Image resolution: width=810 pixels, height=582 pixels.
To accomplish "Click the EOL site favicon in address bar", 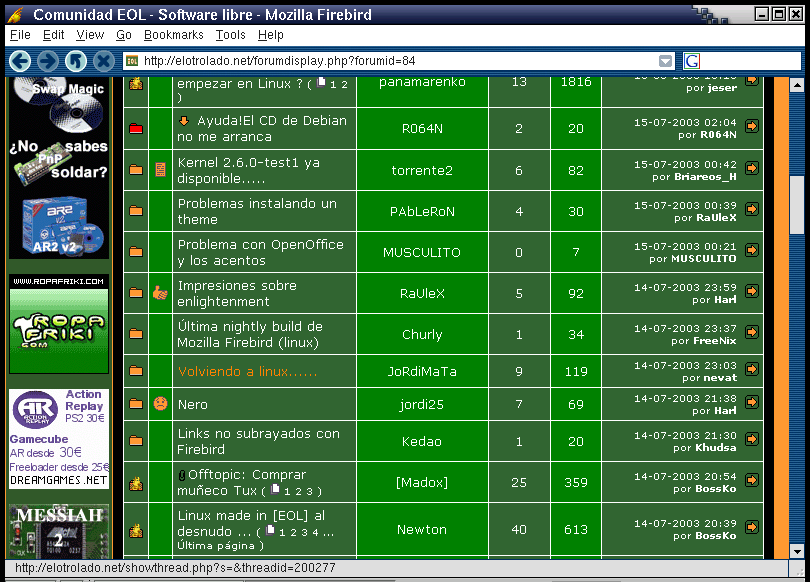I will (x=132, y=61).
